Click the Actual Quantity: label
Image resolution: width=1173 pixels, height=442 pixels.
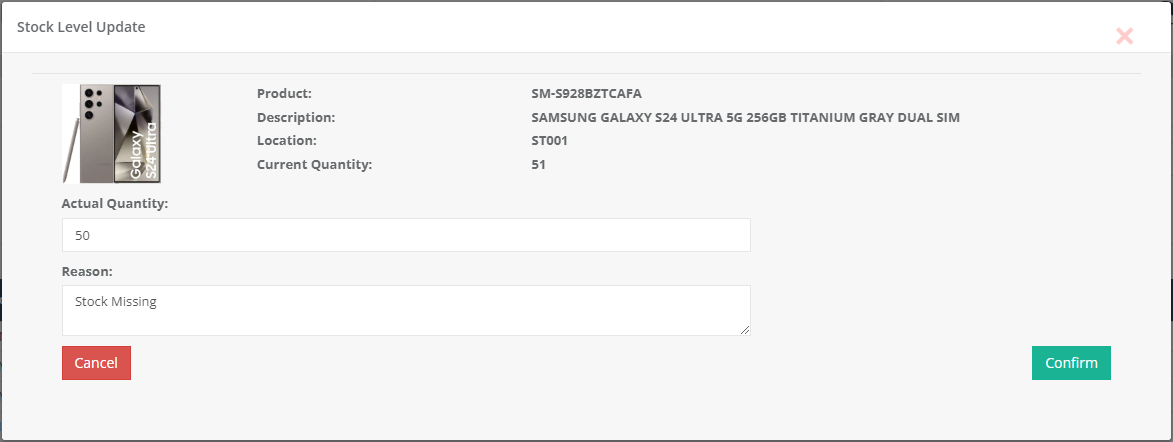pos(115,203)
